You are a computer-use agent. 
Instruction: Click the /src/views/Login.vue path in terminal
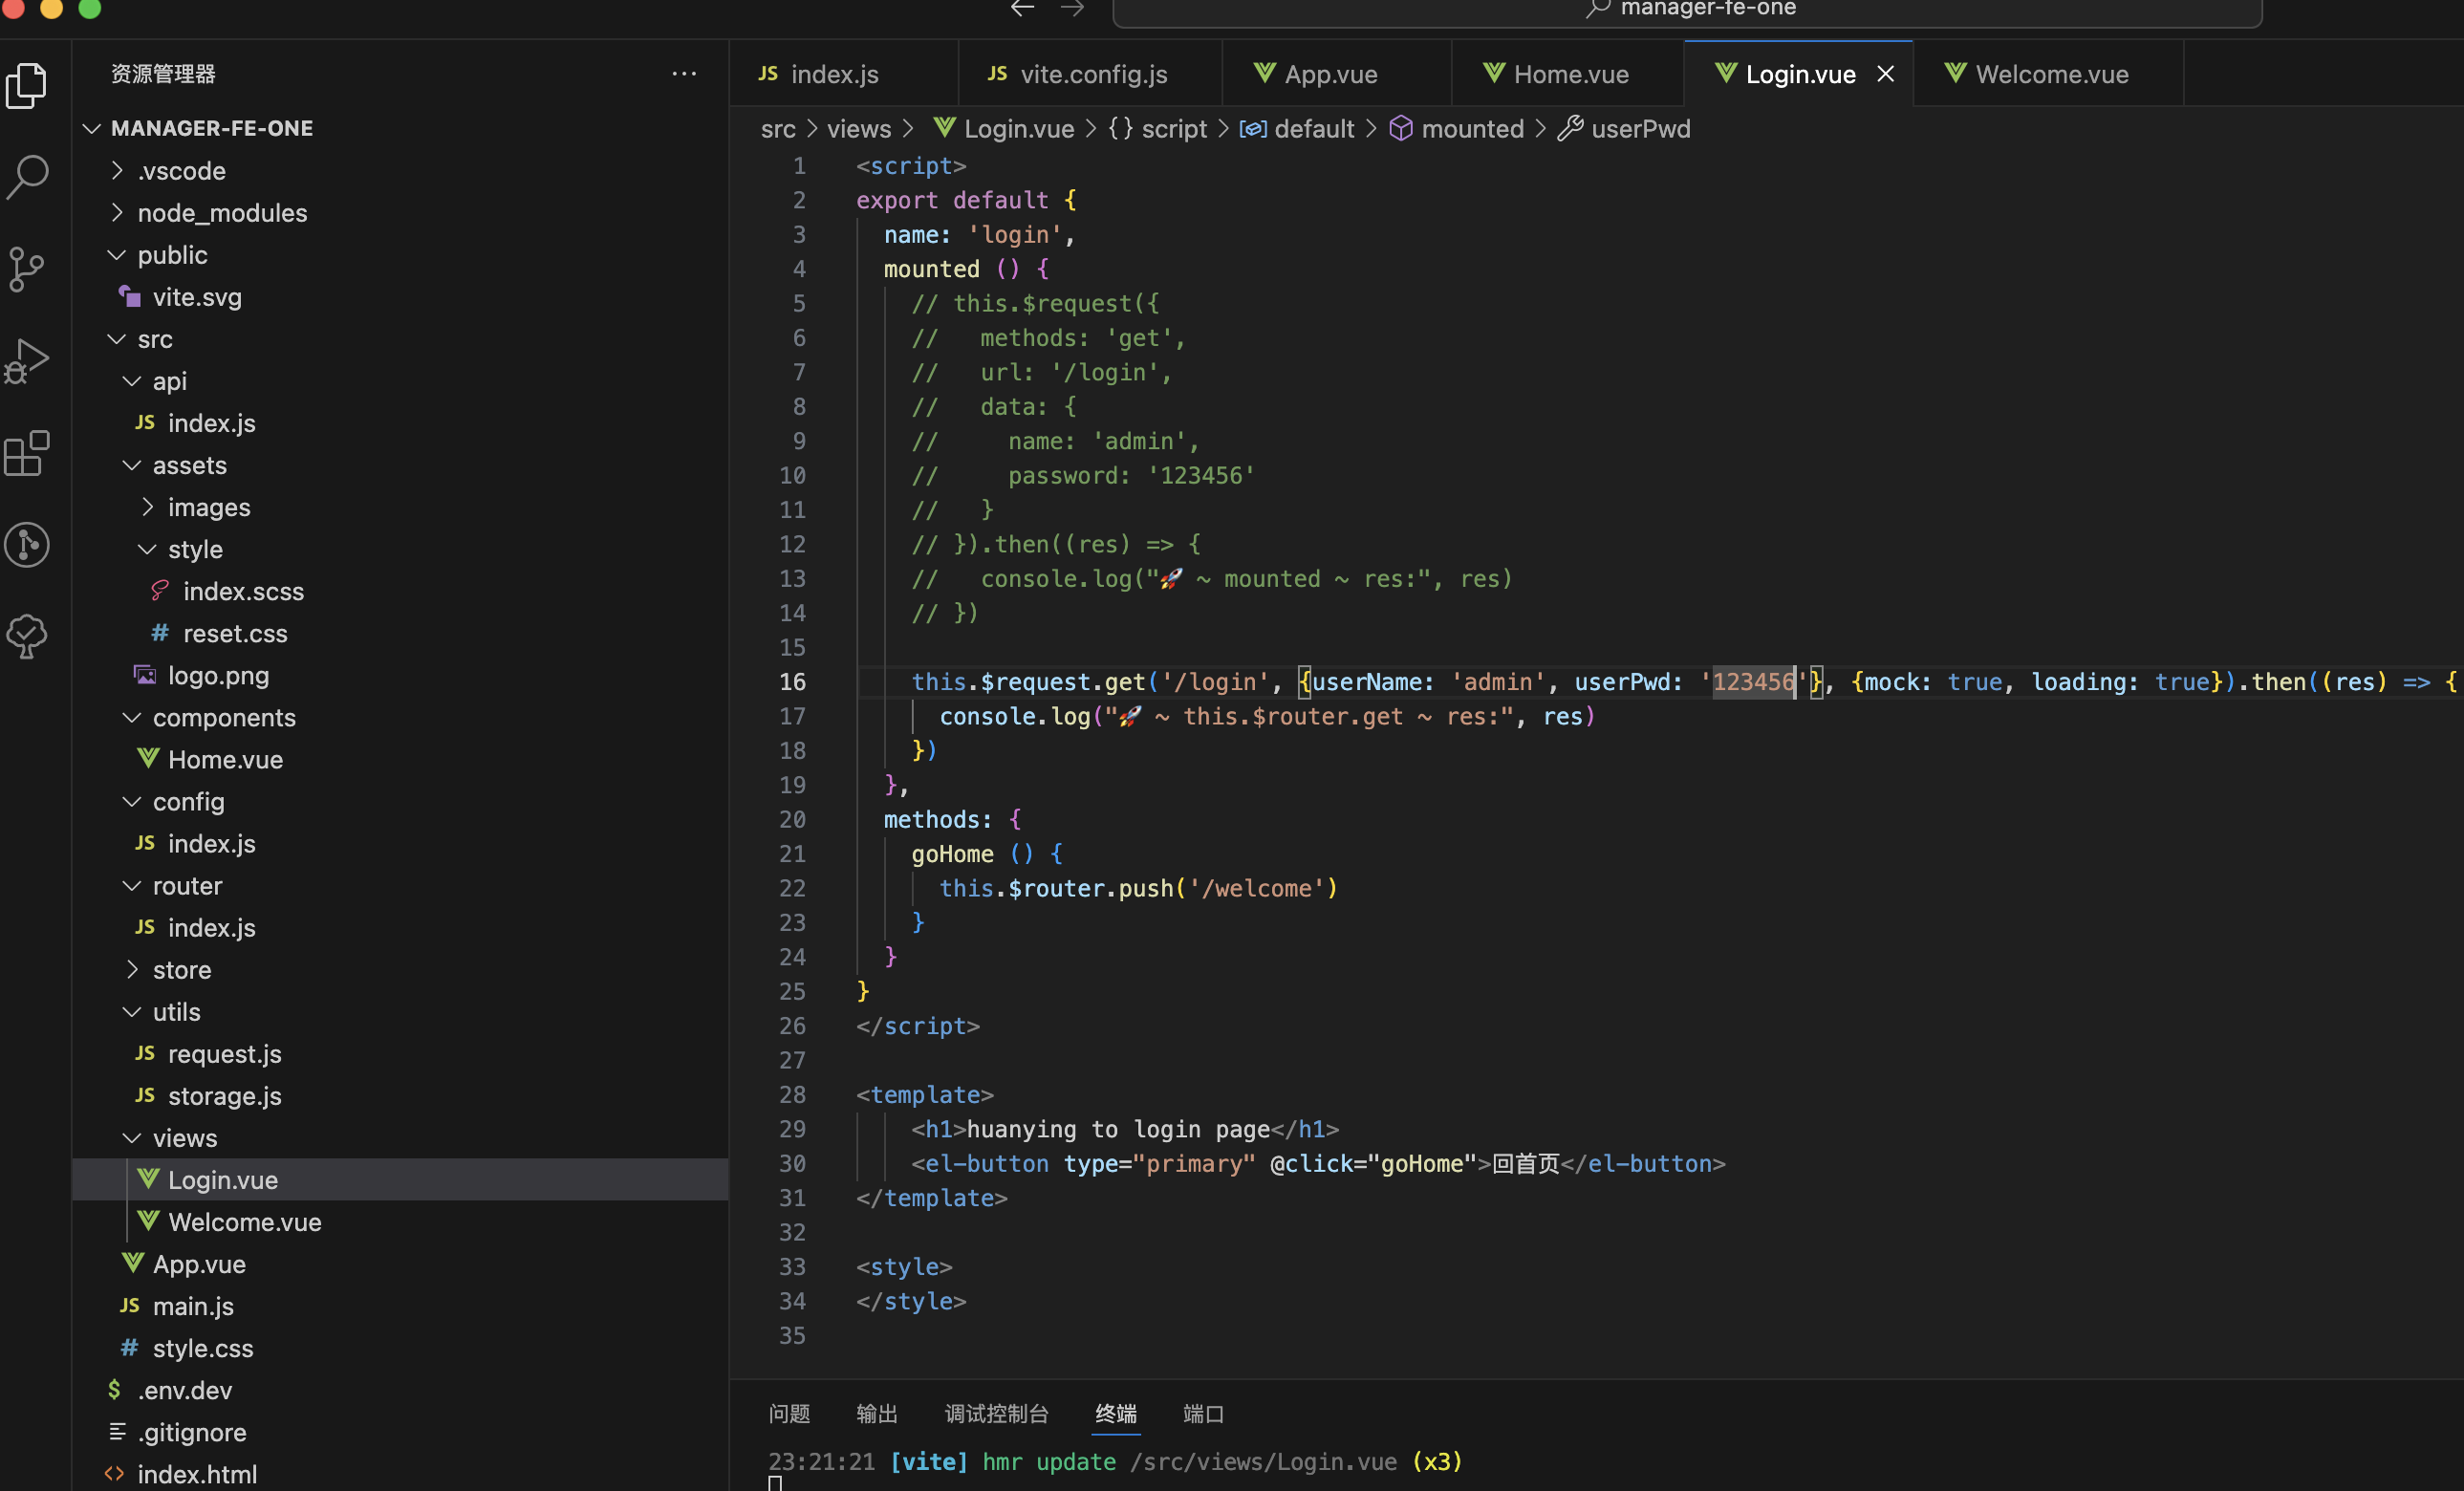point(1263,1461)
